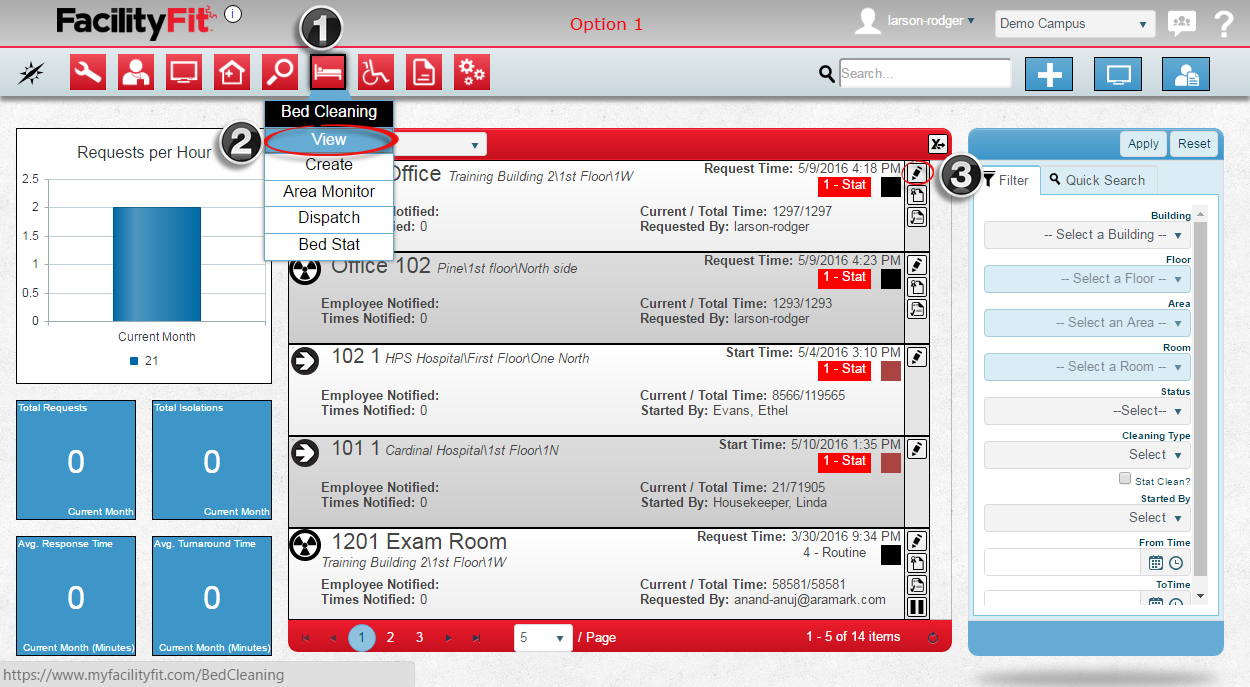Click pencil edit icon for Office 102
Image resolution: width=1250 pixels, height=687 pixels.
916,265
